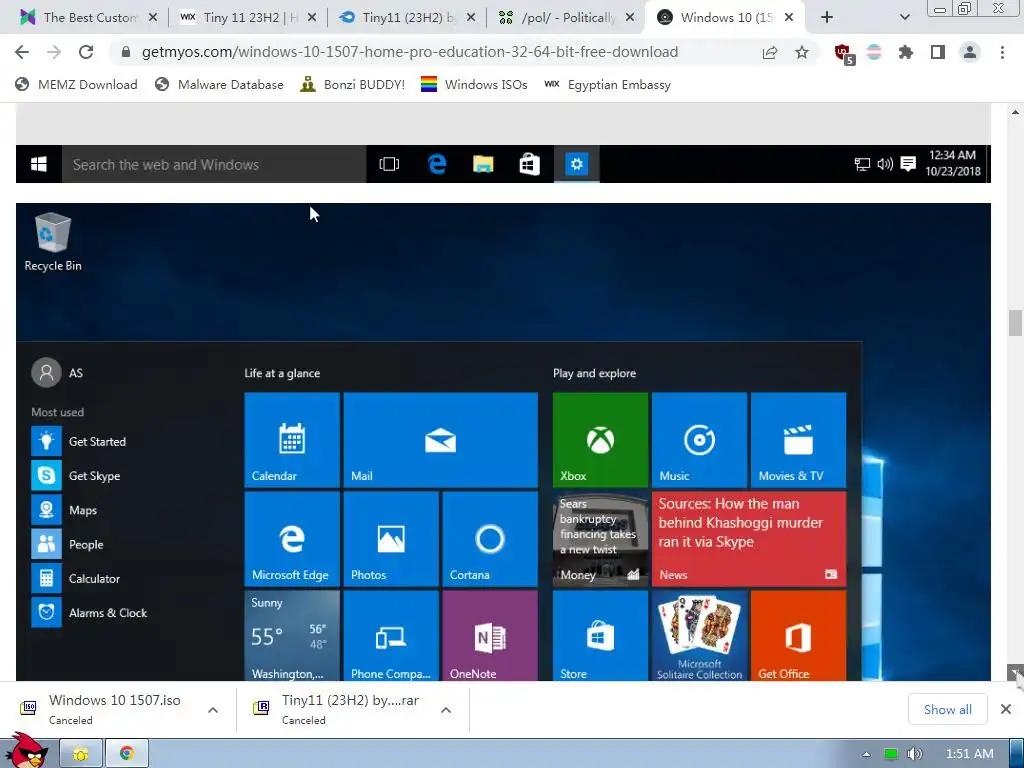1024x768 pixels.
Task: Click the address bar URL
Action: click(x=409, y=52)
